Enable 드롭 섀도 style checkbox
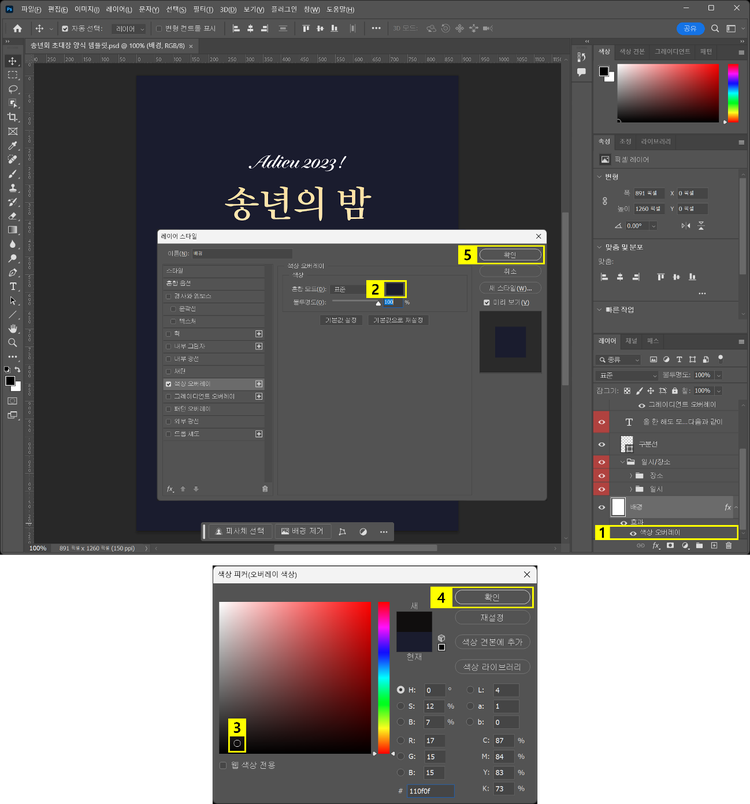The height and width of the screenshot is (804, 750). [168, 434]
